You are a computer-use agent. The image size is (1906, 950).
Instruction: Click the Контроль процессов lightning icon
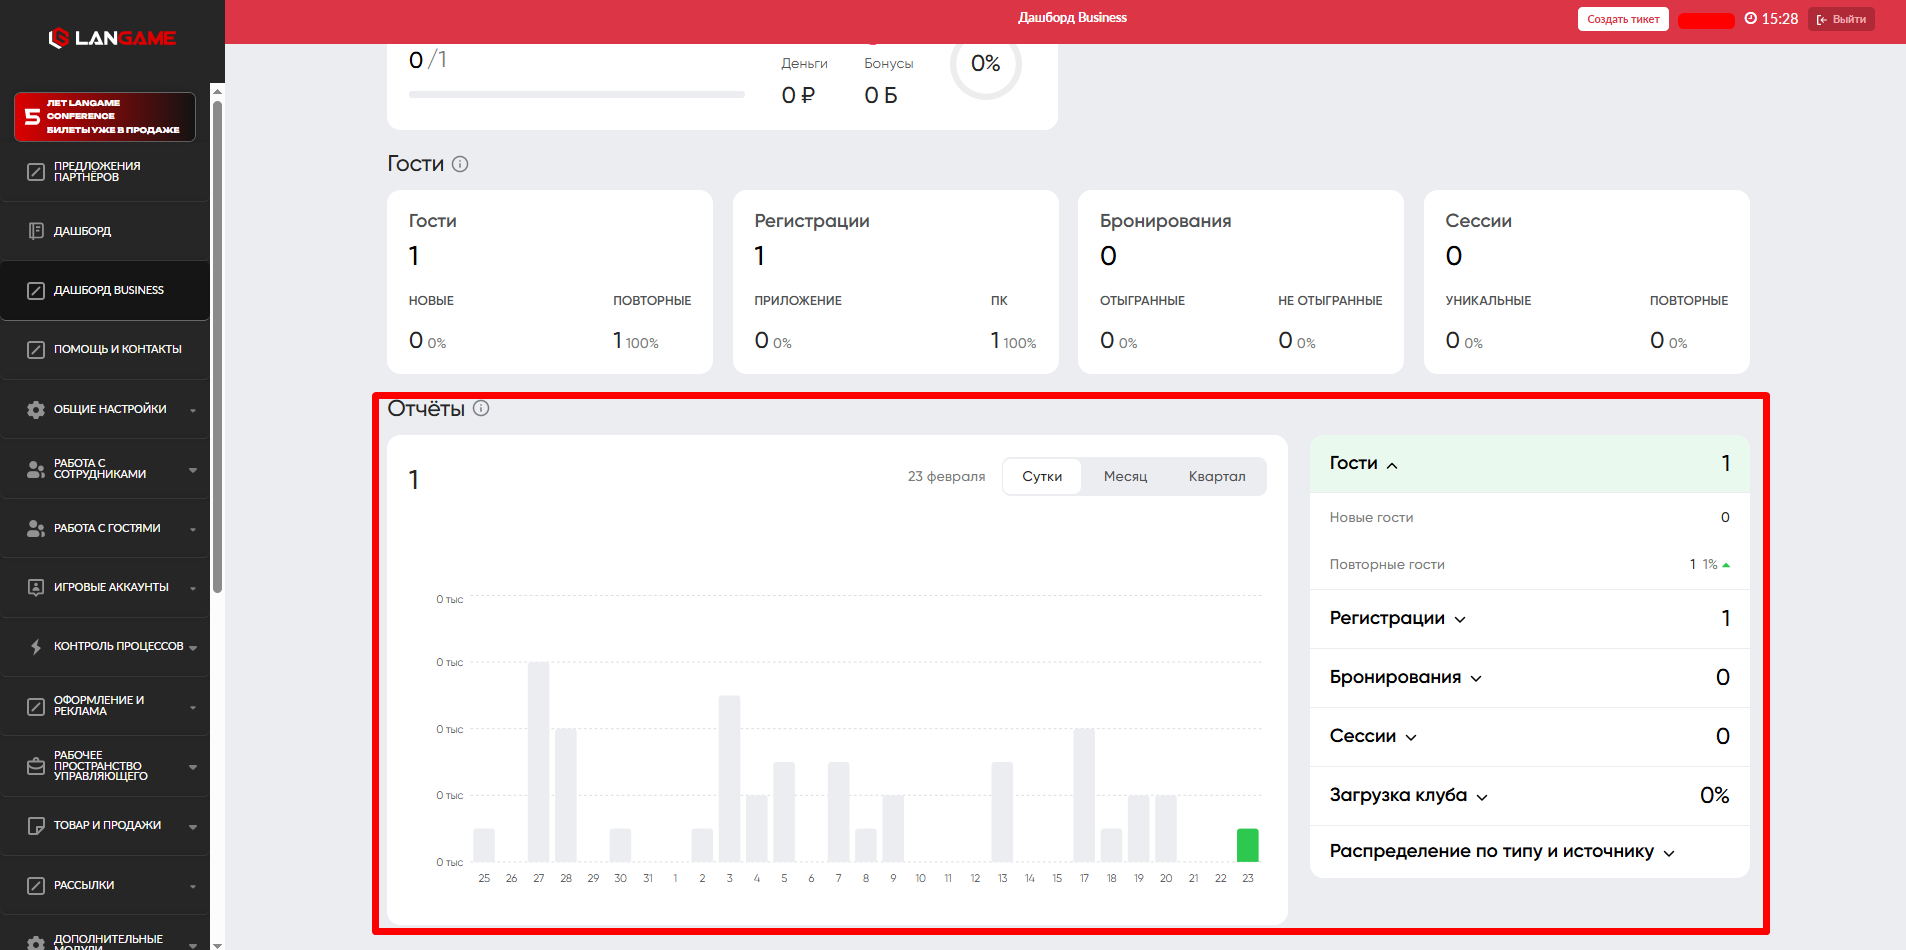click(x=36, y=647)
